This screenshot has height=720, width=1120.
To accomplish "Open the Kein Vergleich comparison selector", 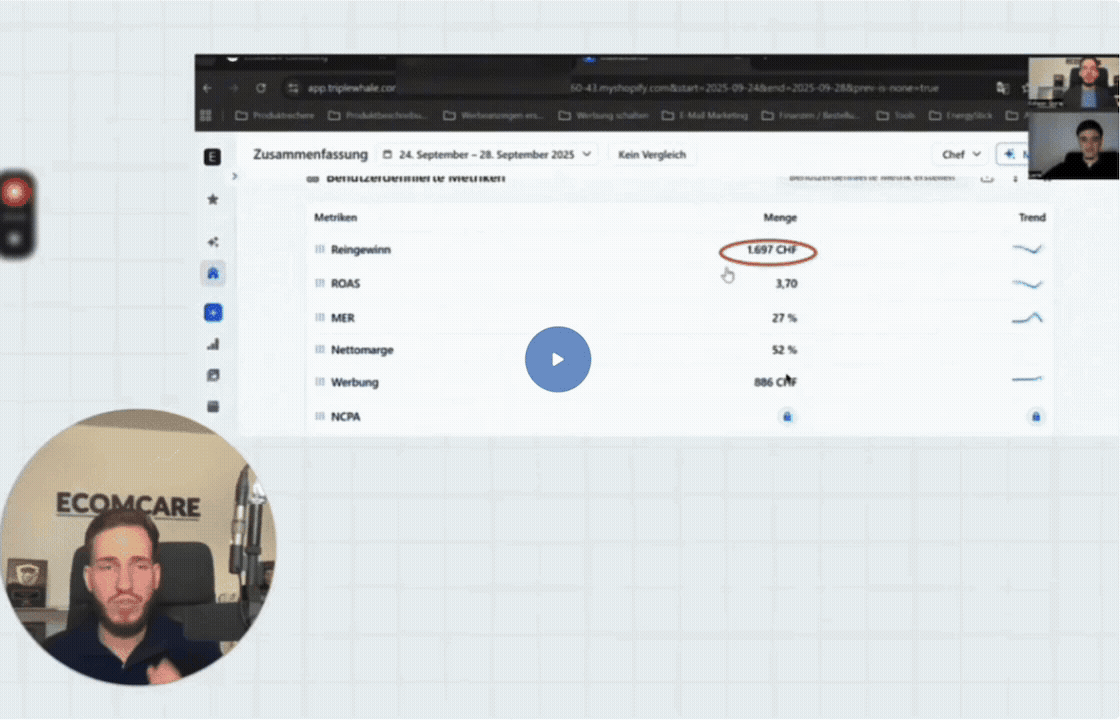I will click(x=651, y=155).
